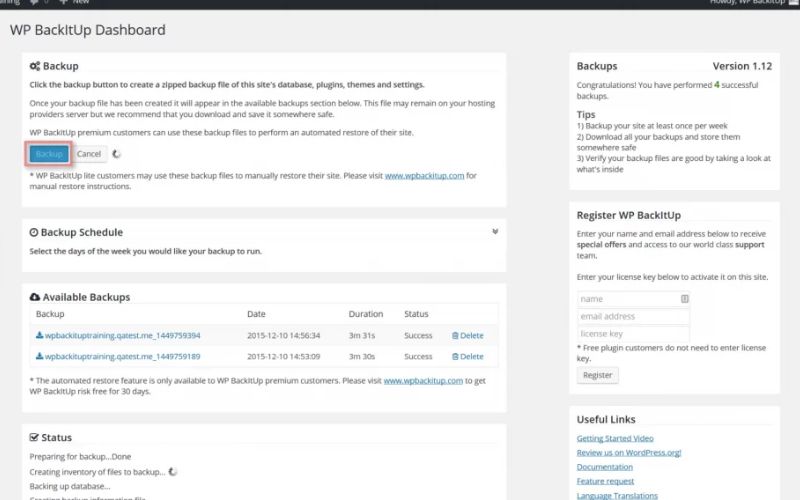Open the www.wpbackitup.com link in the Backup section
The height and width of the screenshot is (500, 800).
(x=424, y=176)
